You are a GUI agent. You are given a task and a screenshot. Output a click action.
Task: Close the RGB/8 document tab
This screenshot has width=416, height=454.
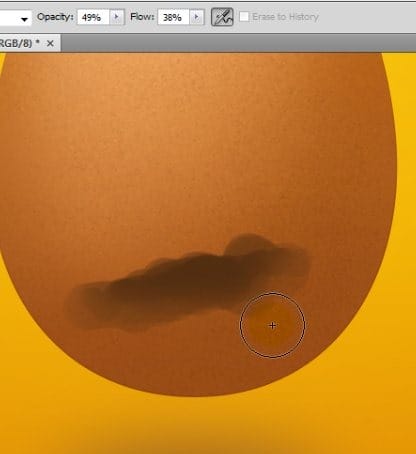coord(50,43)
